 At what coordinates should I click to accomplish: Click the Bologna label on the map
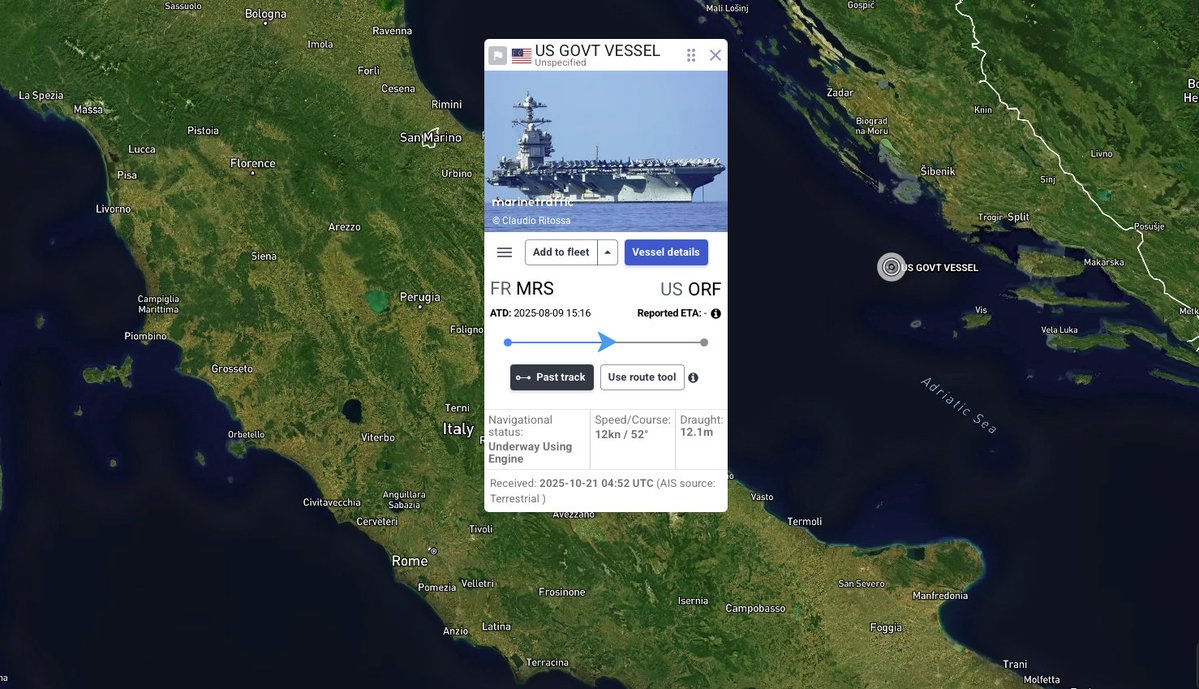[x=265, y=14]
